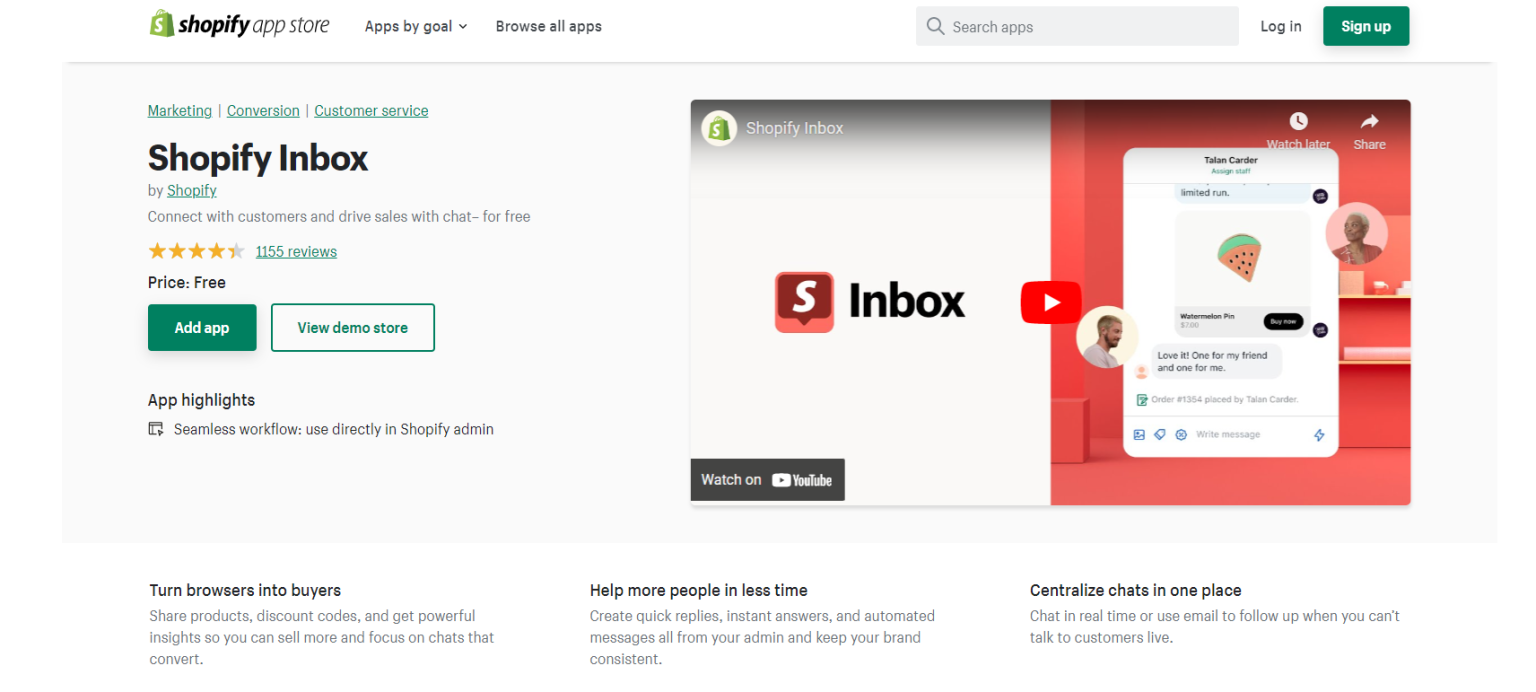
Task: Select the discount tag icon in the chat widget
Action: [1160, 435]
